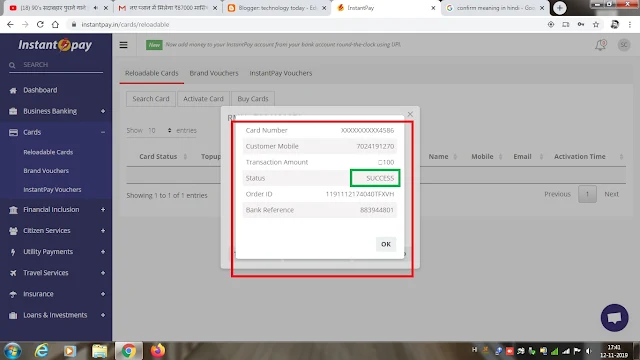Click the taskbar volume icon
This screenshot has height=360, width=640.
[x=588, y=351]
